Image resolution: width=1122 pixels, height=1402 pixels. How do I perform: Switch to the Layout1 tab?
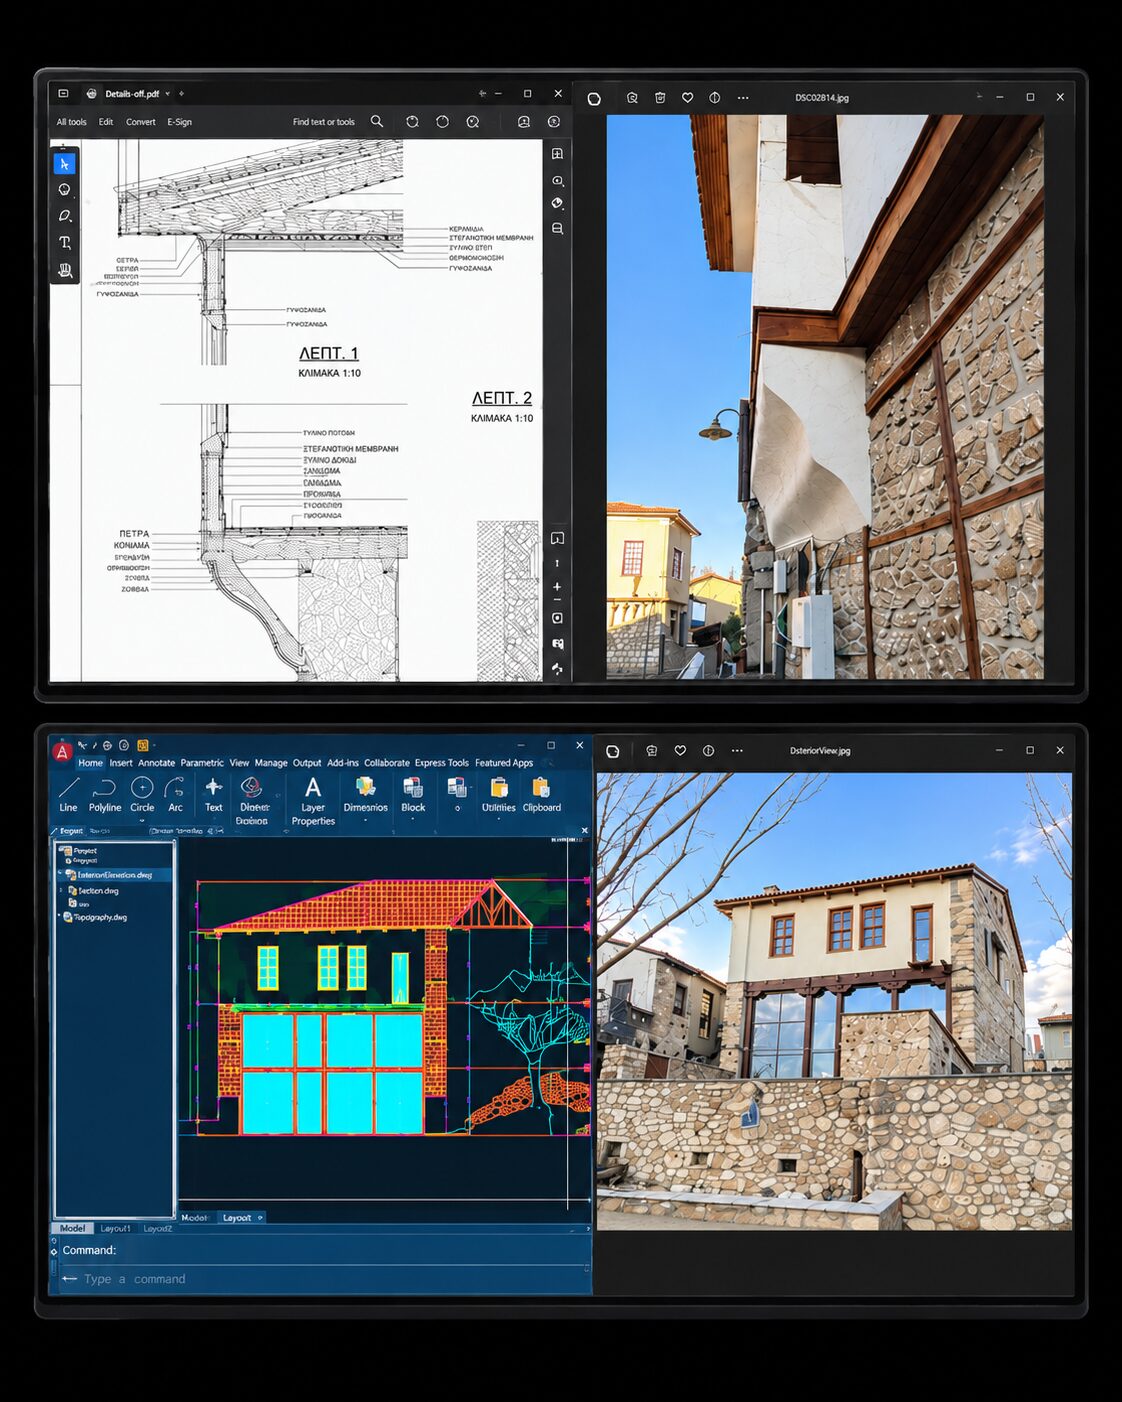[114, 1228]
